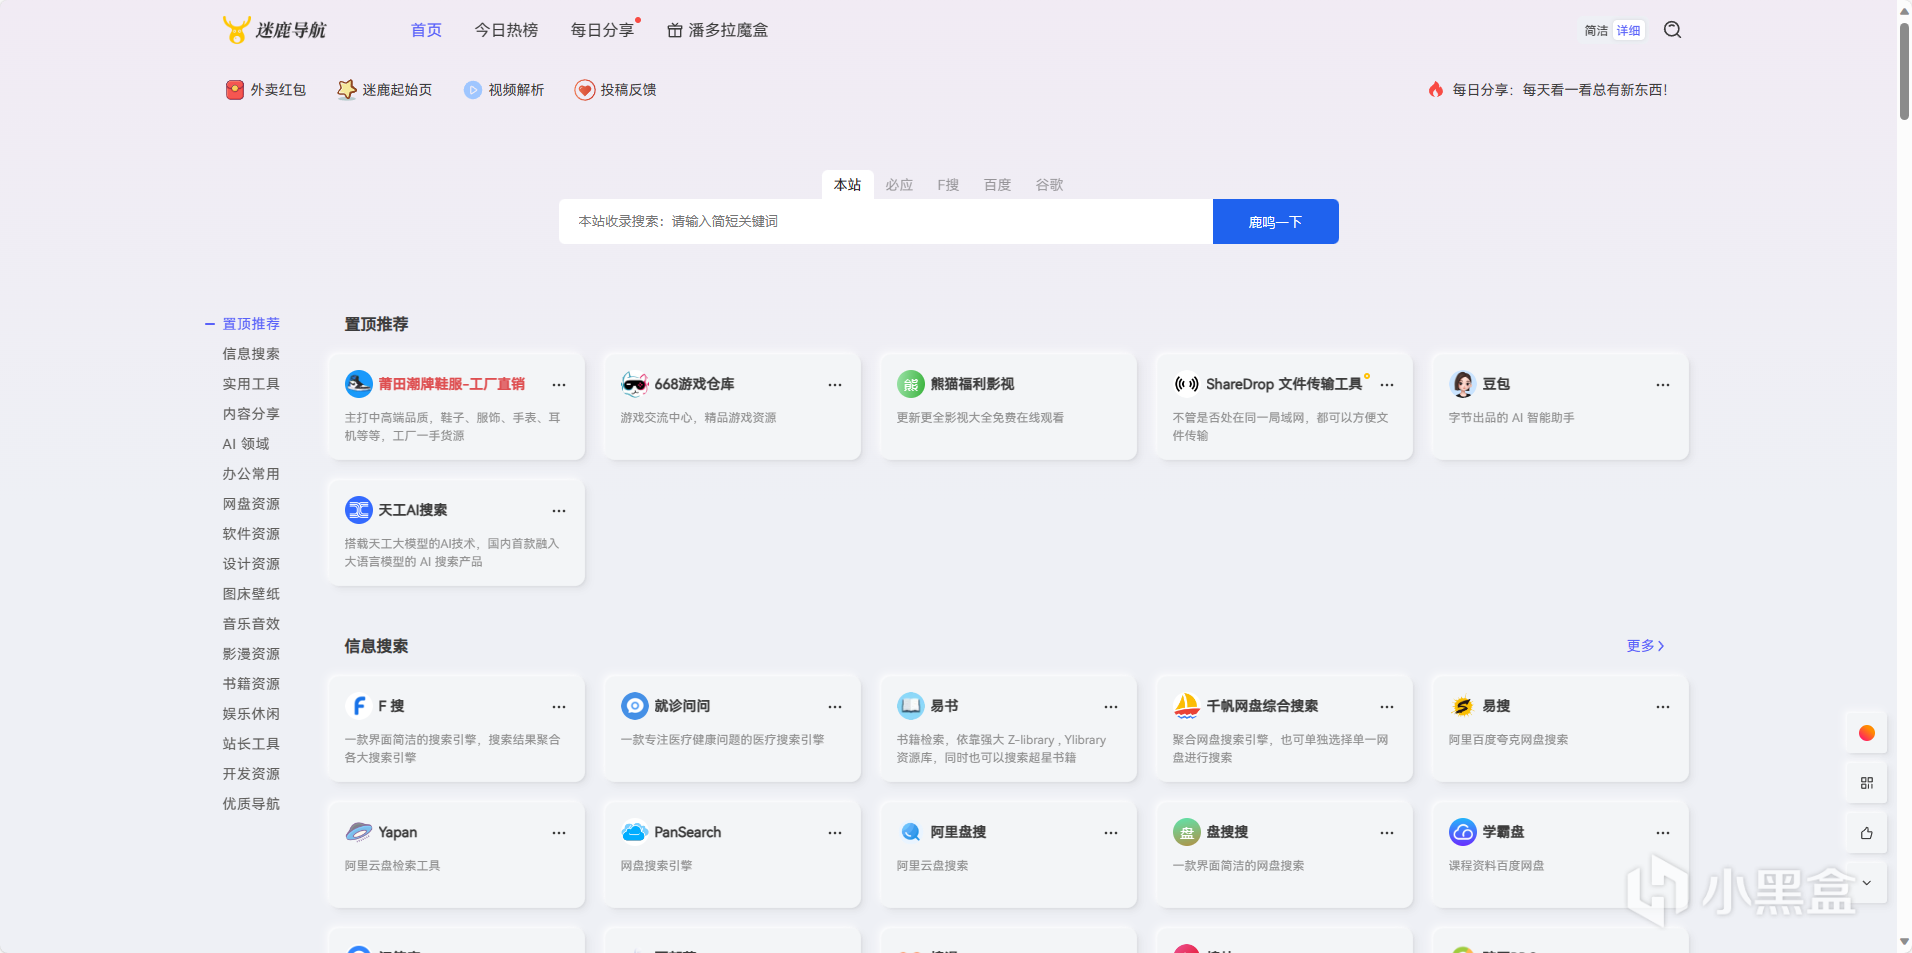Select the 必应 search tab
Viewport: 1912px width, 953px height.
pyautogui.click(x=899, y=185)
